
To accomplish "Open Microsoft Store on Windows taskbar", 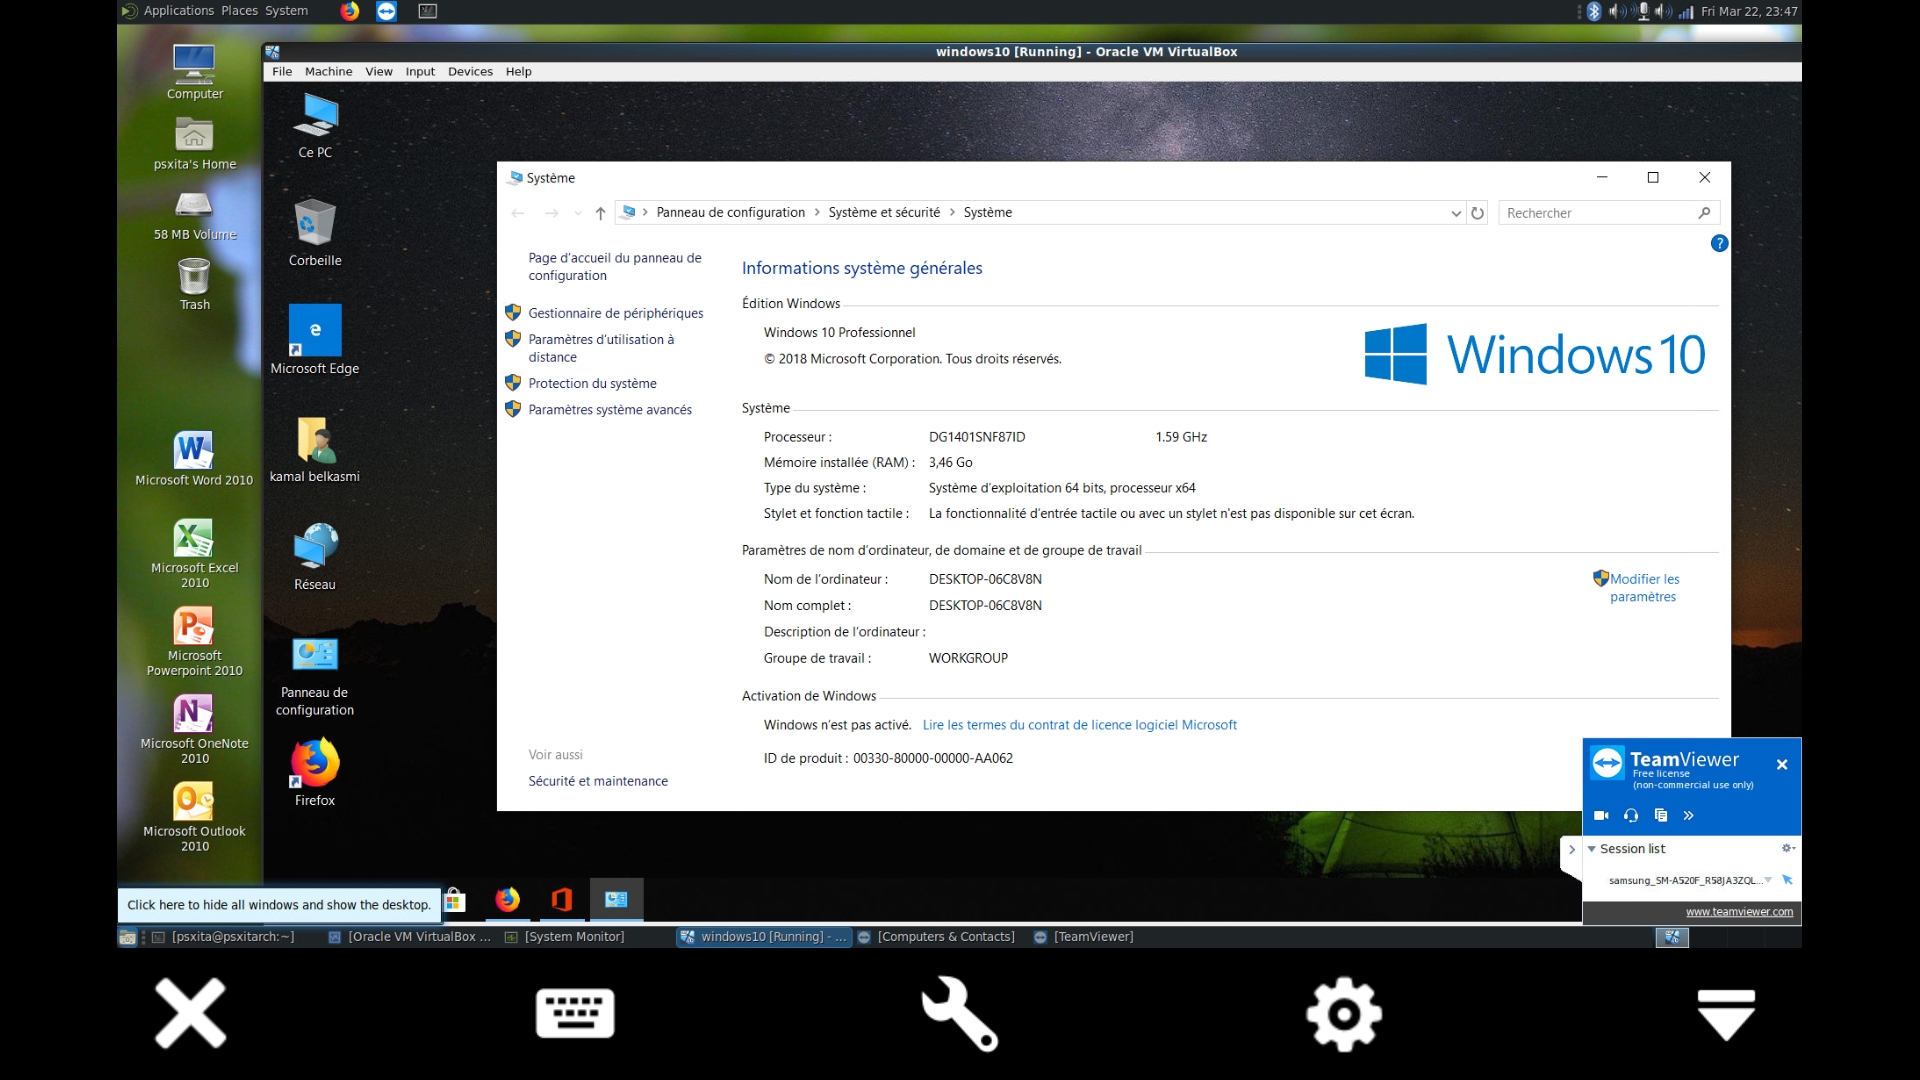I will click(x=454, y=900).
